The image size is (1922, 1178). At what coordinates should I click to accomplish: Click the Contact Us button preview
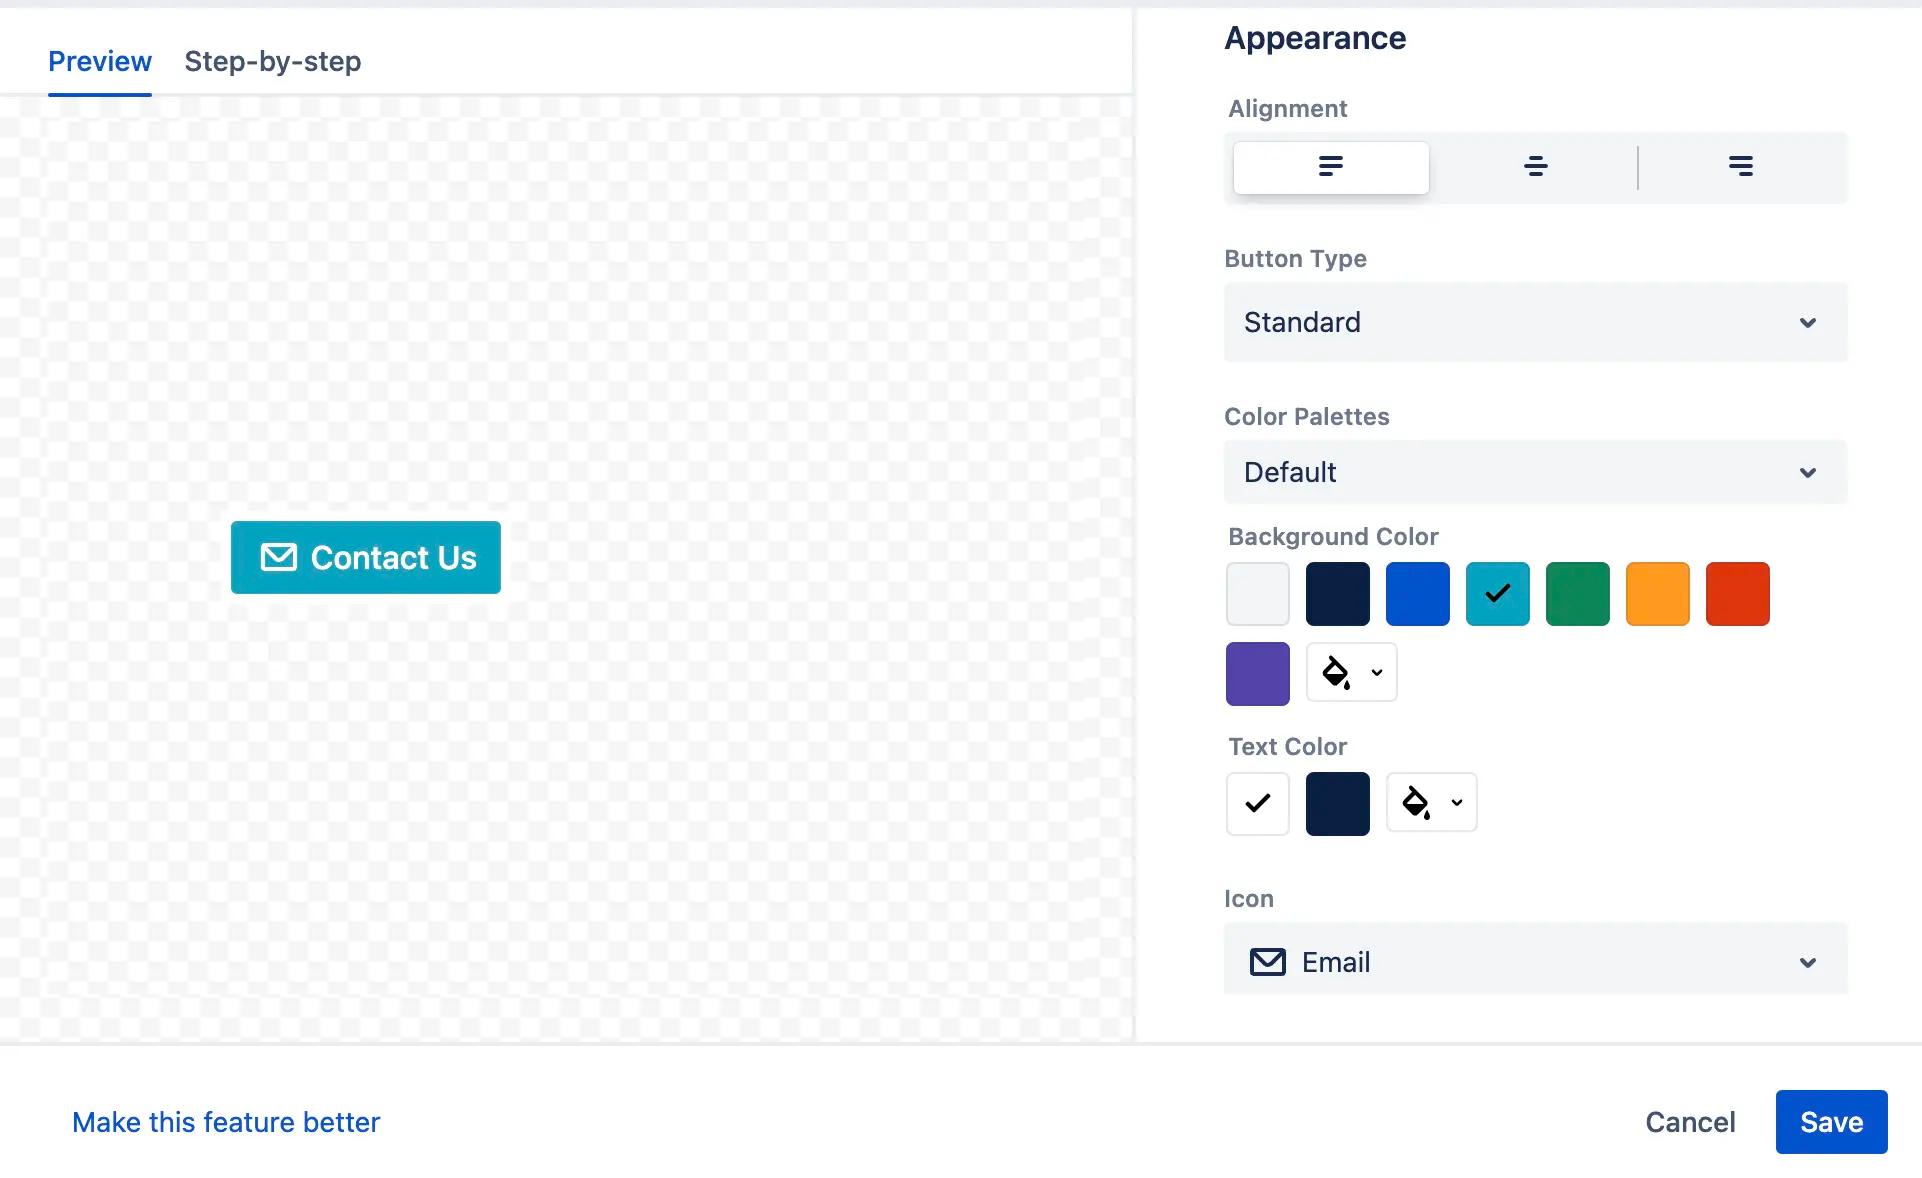point(365,557)
